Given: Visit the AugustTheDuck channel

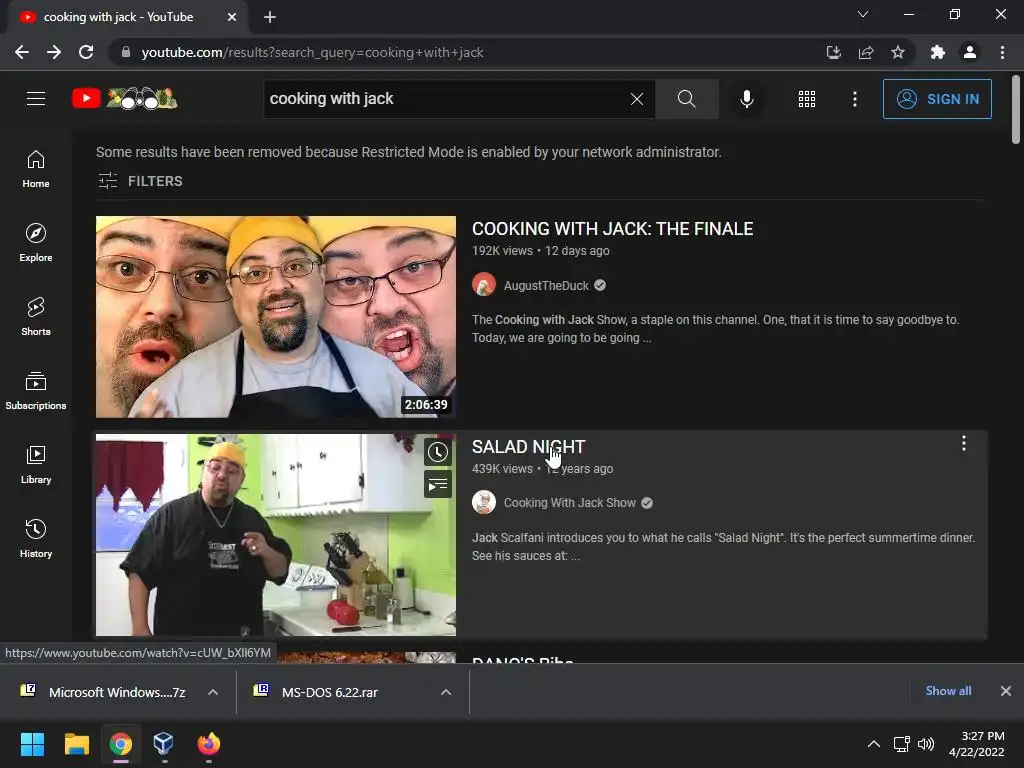Looking at the screenshot, I should click(x=547, y=285).
